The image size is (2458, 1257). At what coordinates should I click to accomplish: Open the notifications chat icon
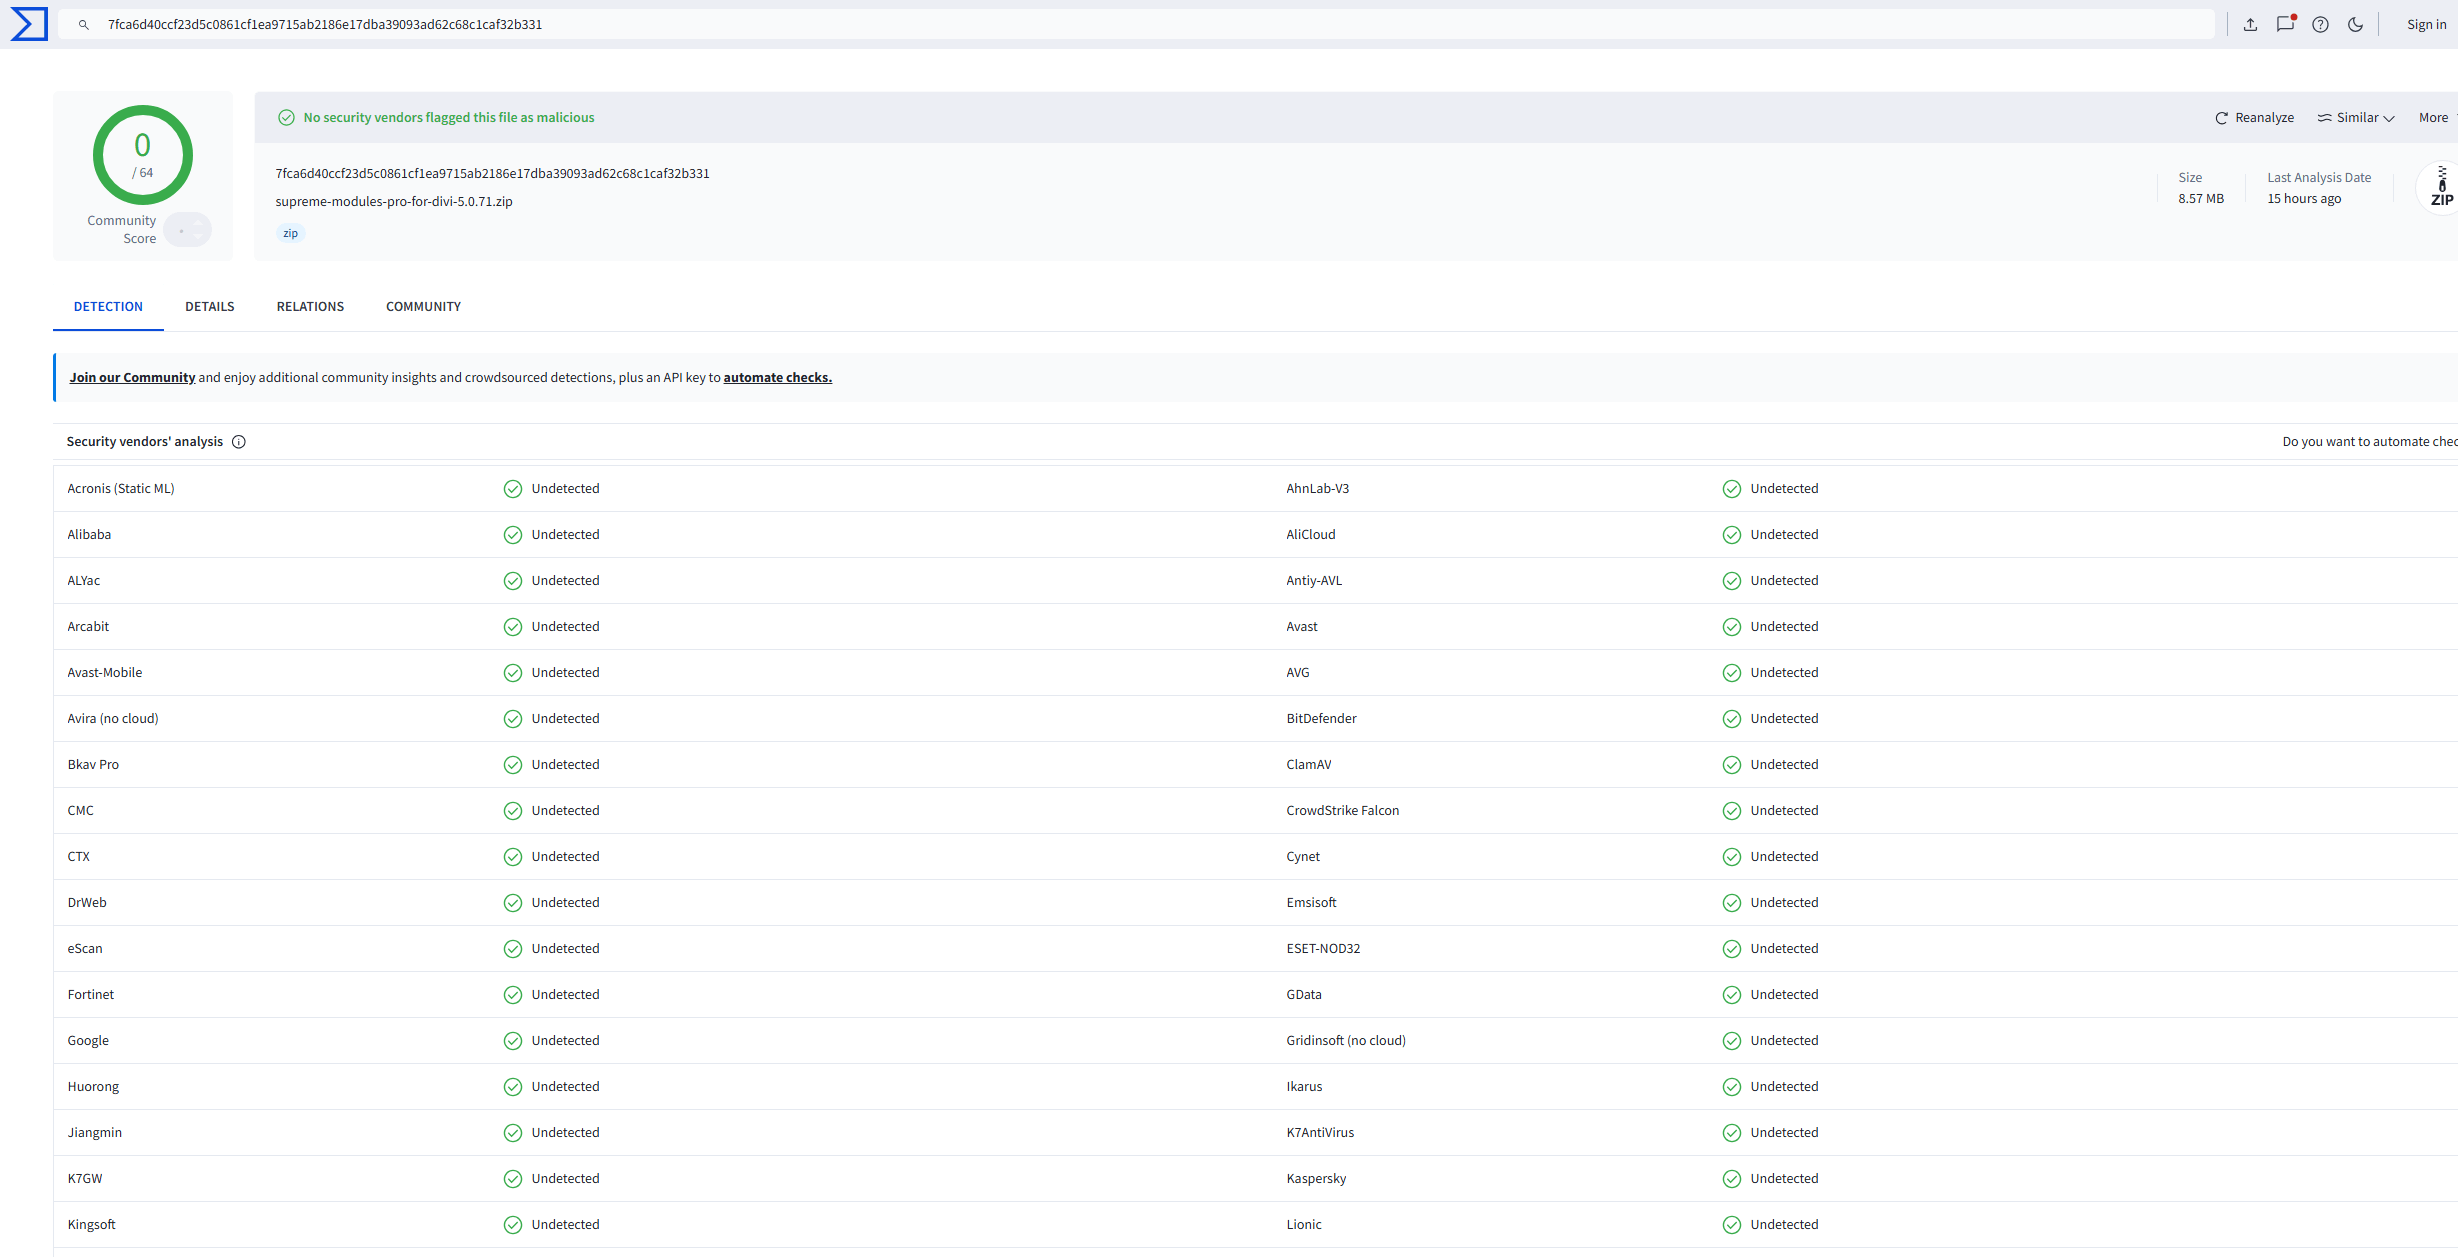click(x=2286, y=24)
